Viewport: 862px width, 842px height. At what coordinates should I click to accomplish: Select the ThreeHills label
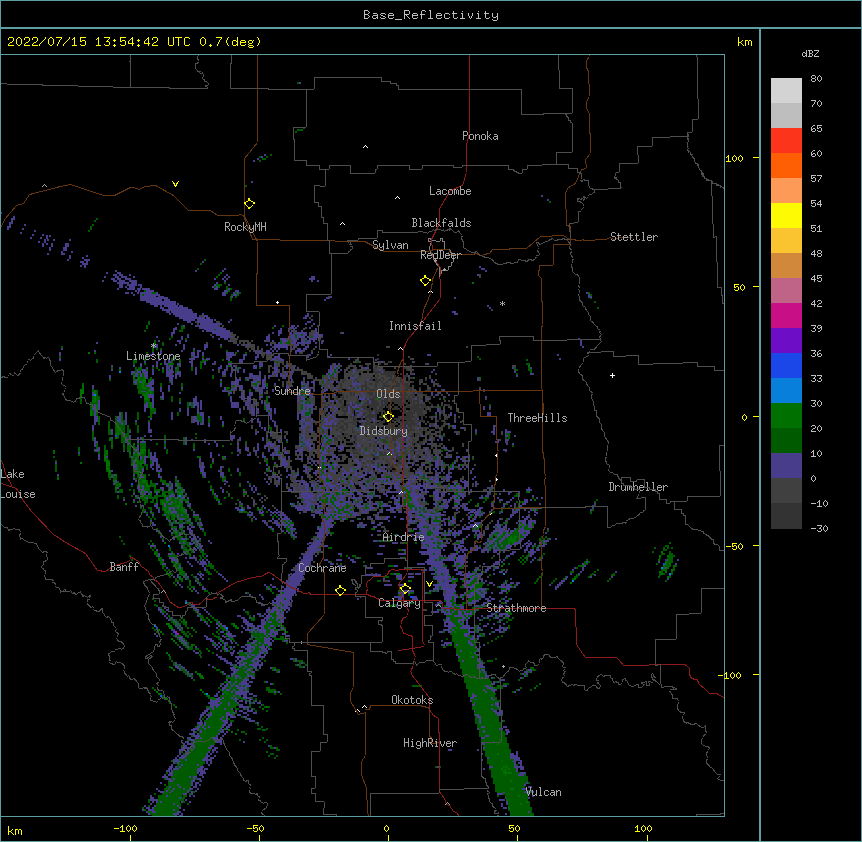pyautogui.click(x=537, y=418)
